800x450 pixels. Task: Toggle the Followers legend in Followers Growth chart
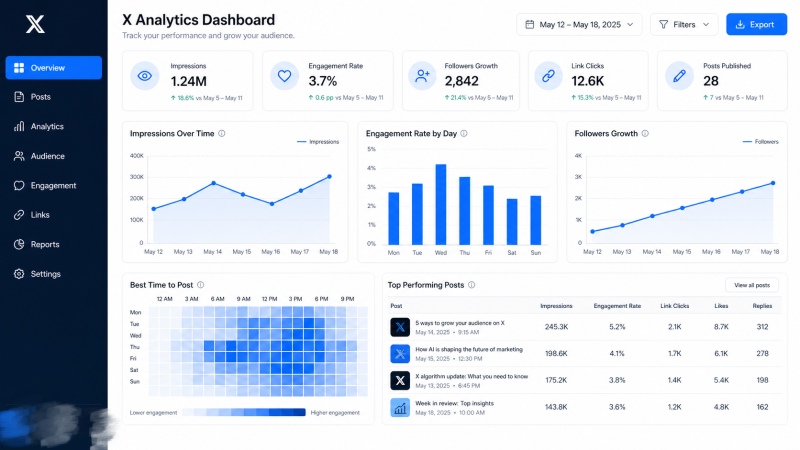point(760,142)
